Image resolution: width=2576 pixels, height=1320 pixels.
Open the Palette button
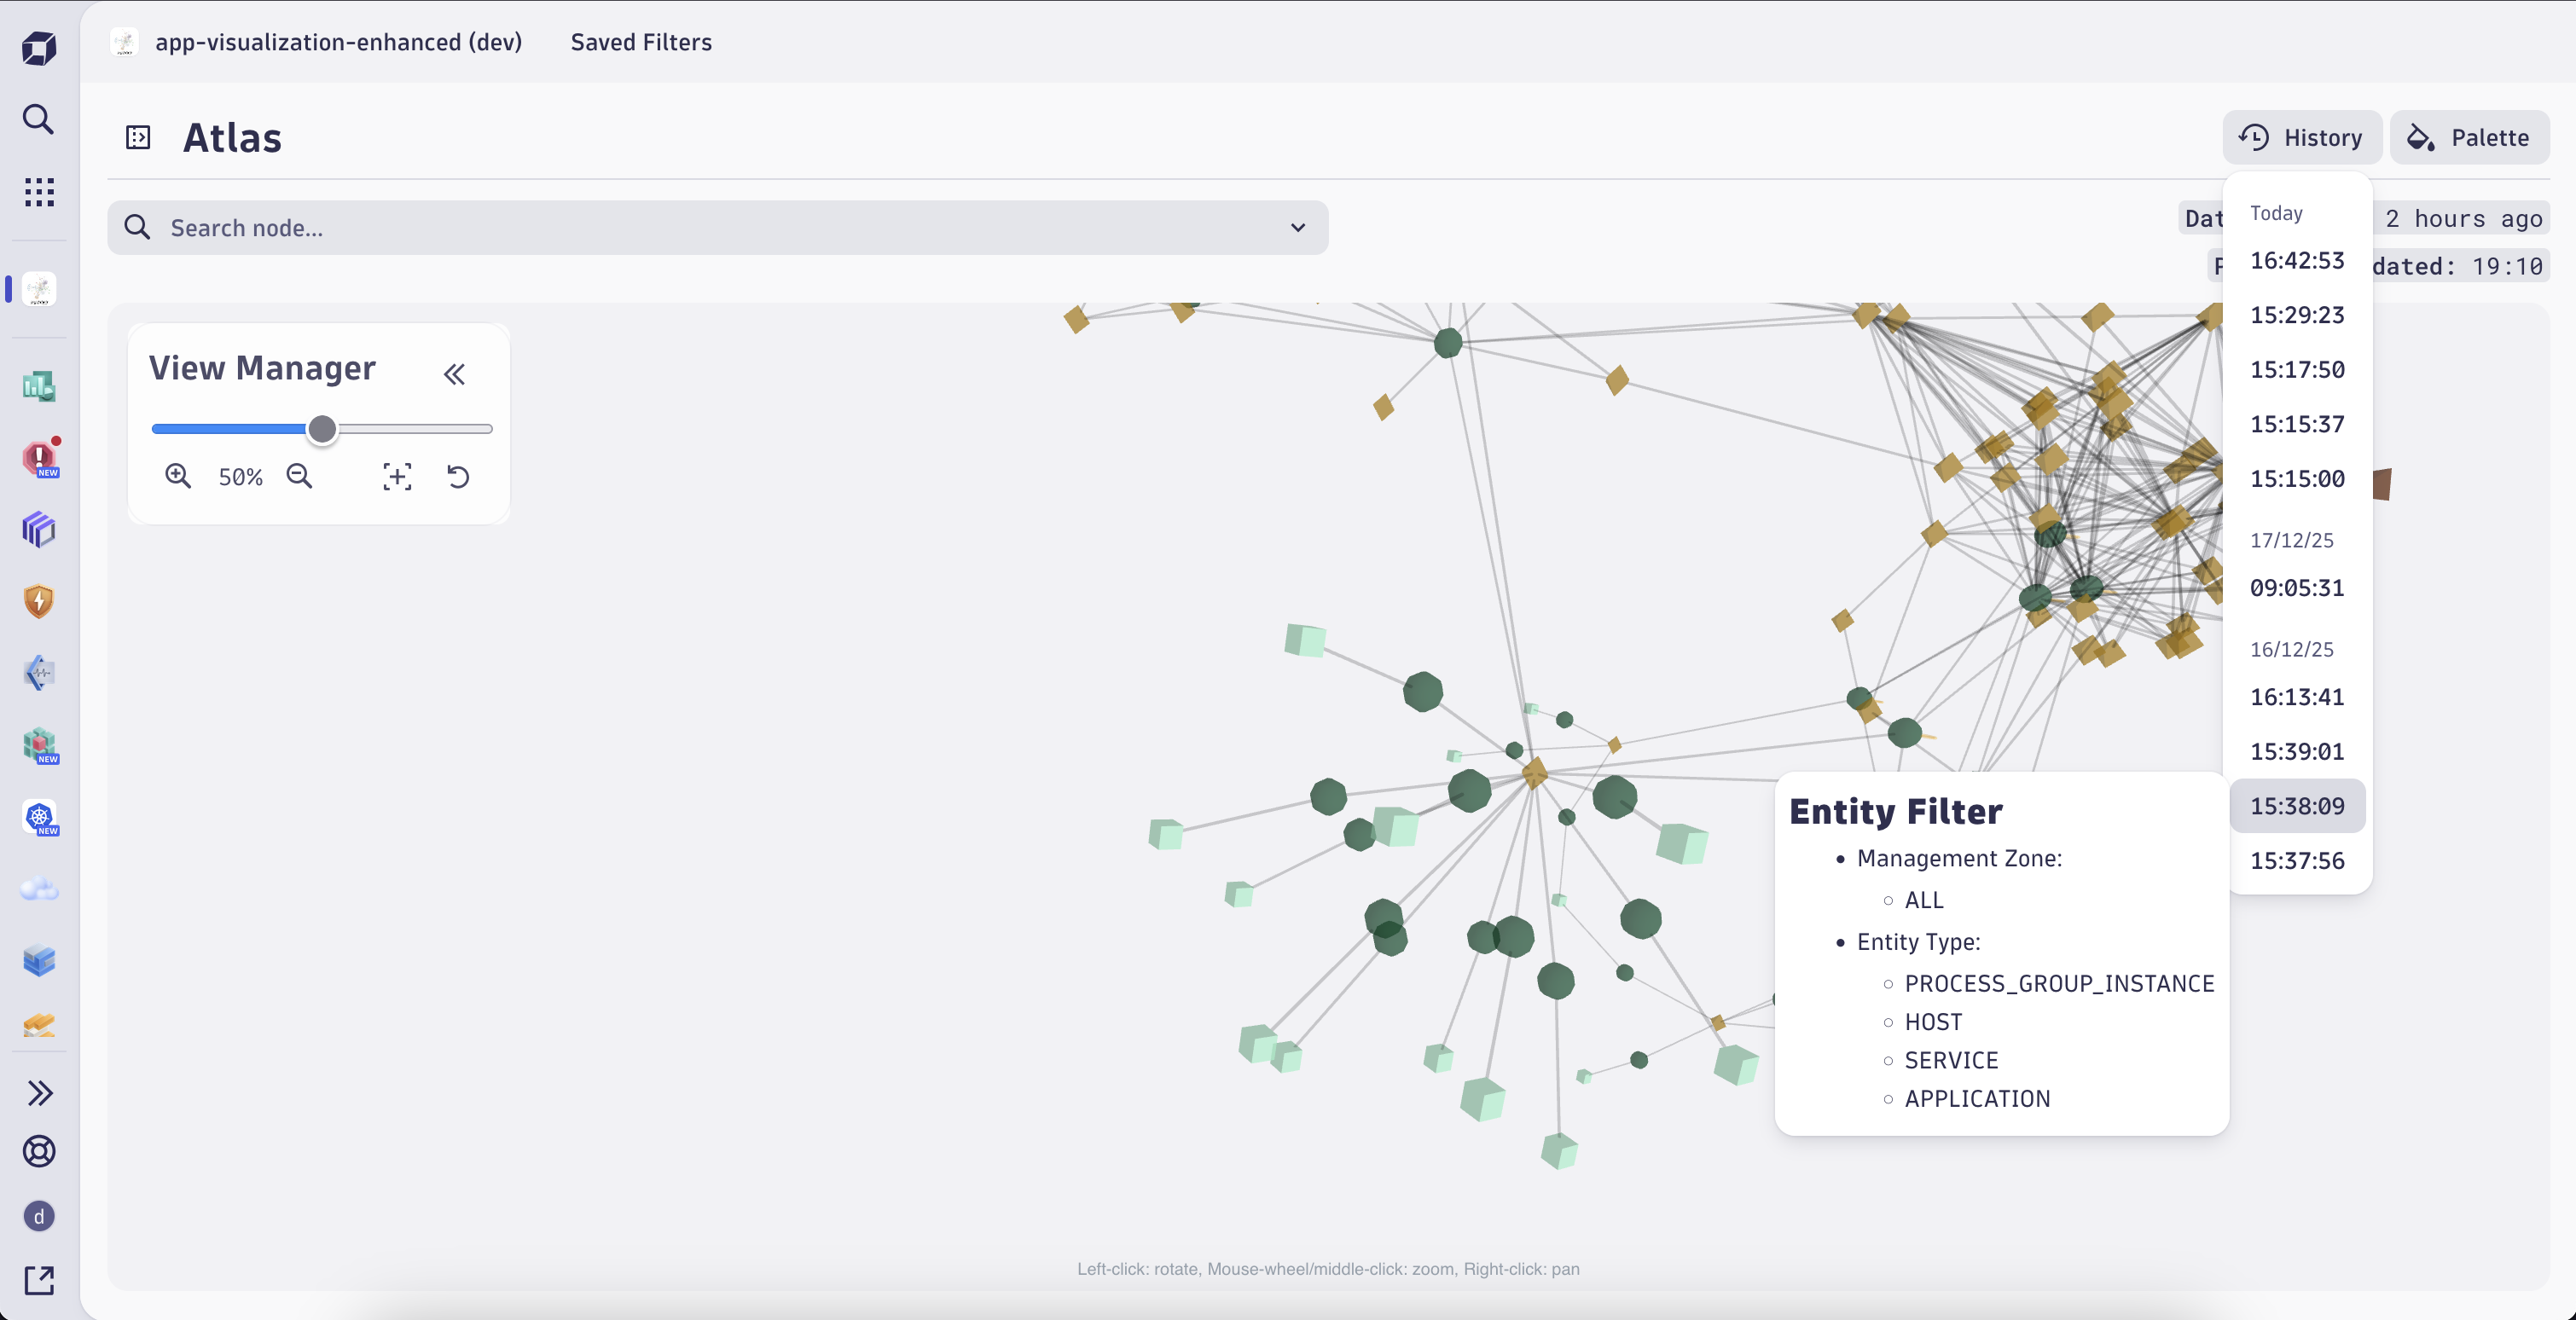pos(2469,137)
